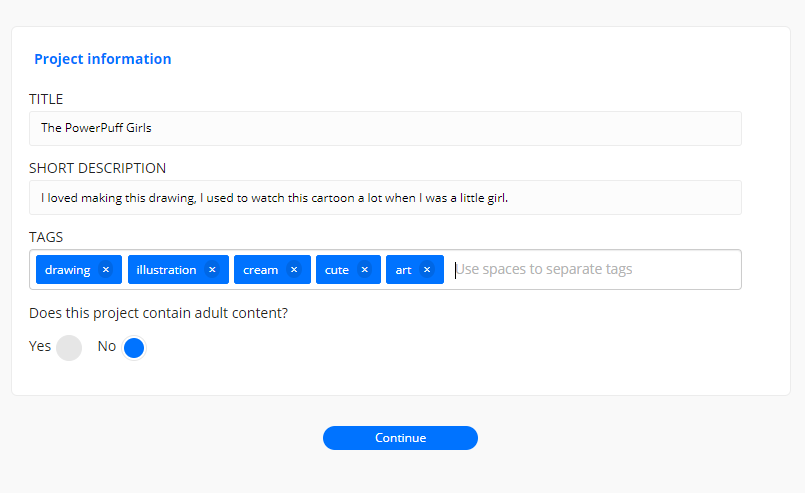Remove the cute tag

(x=365, y=270)
